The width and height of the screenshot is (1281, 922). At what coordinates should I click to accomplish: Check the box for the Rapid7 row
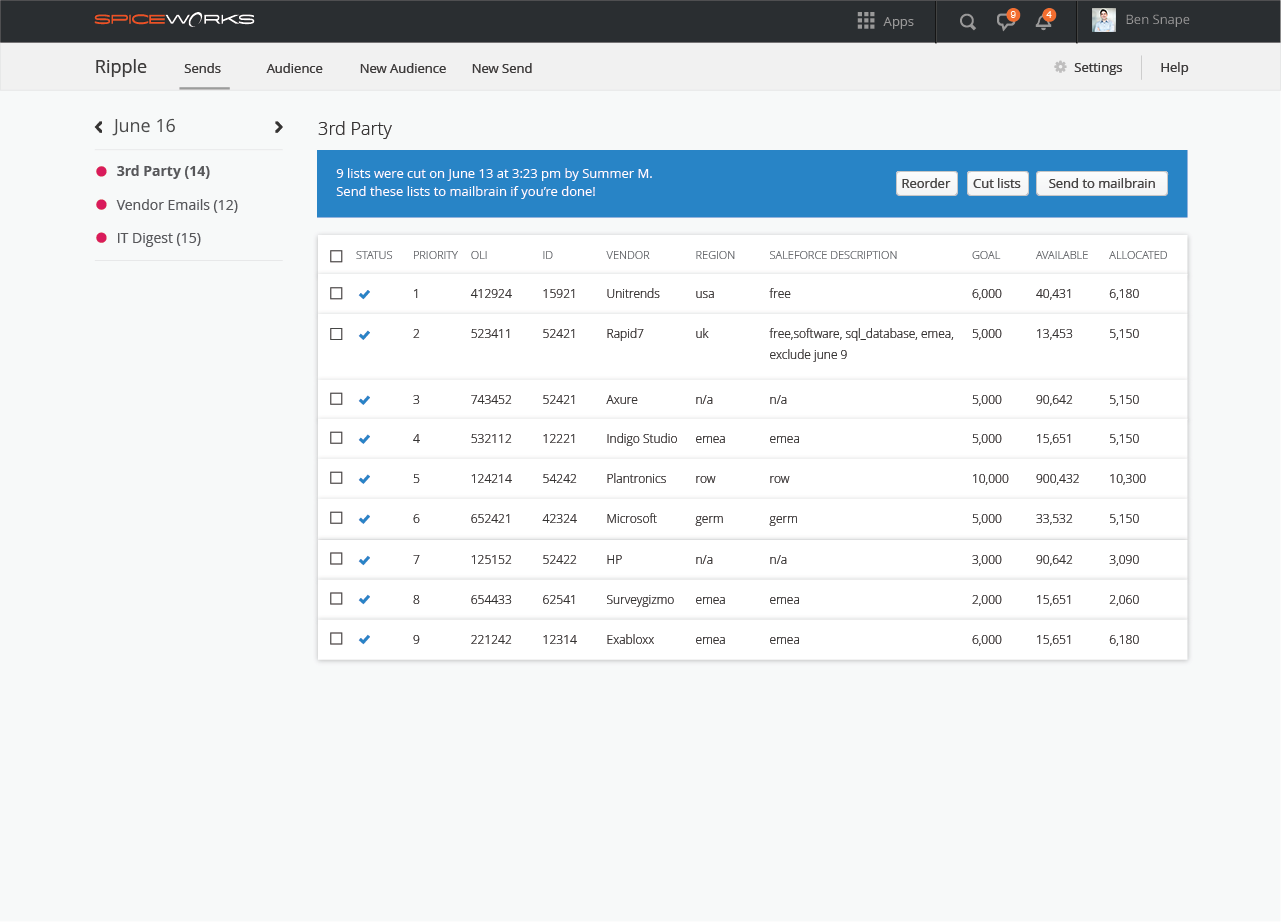point(336,333)
